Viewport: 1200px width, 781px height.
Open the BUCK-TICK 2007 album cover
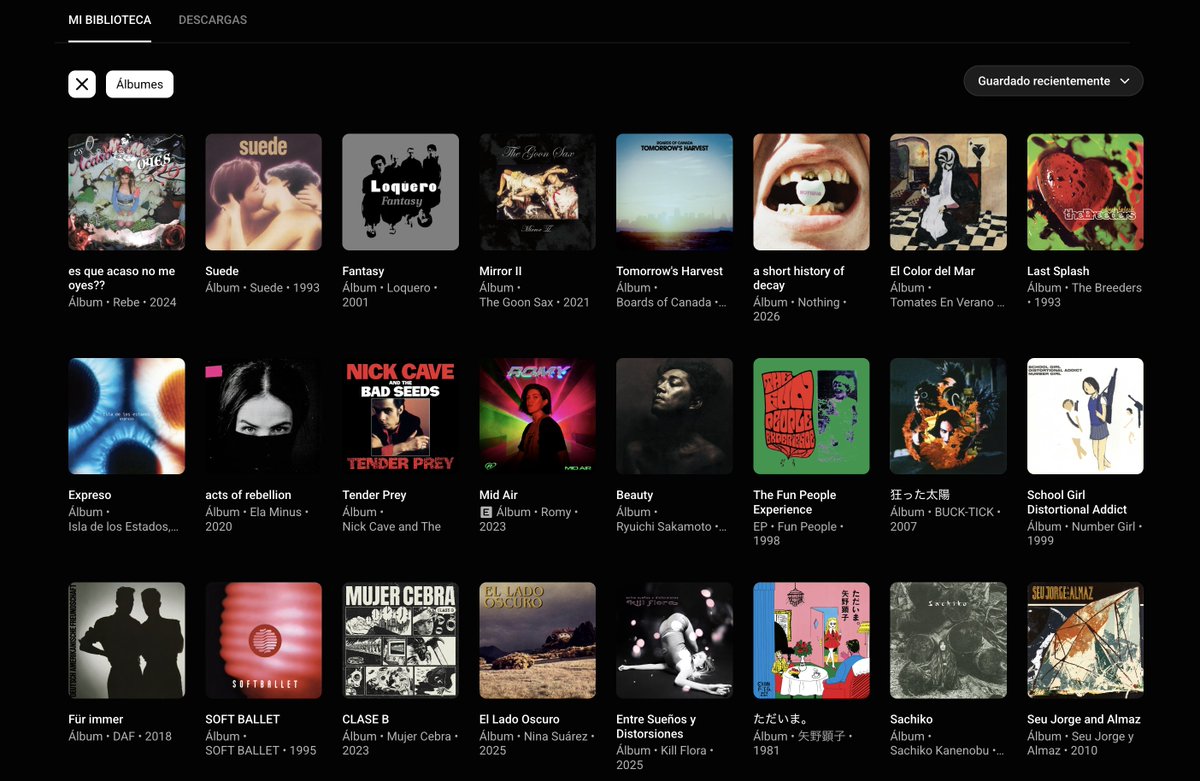pos(949,416)
